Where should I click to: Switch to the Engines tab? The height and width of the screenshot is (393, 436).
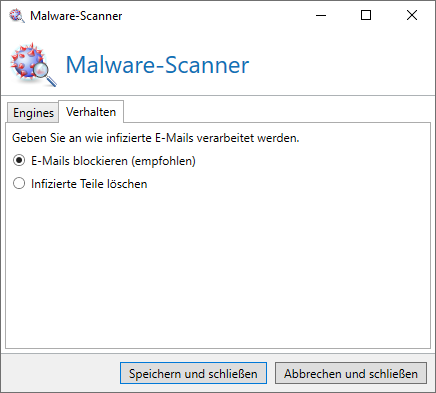tap(33, 113)
